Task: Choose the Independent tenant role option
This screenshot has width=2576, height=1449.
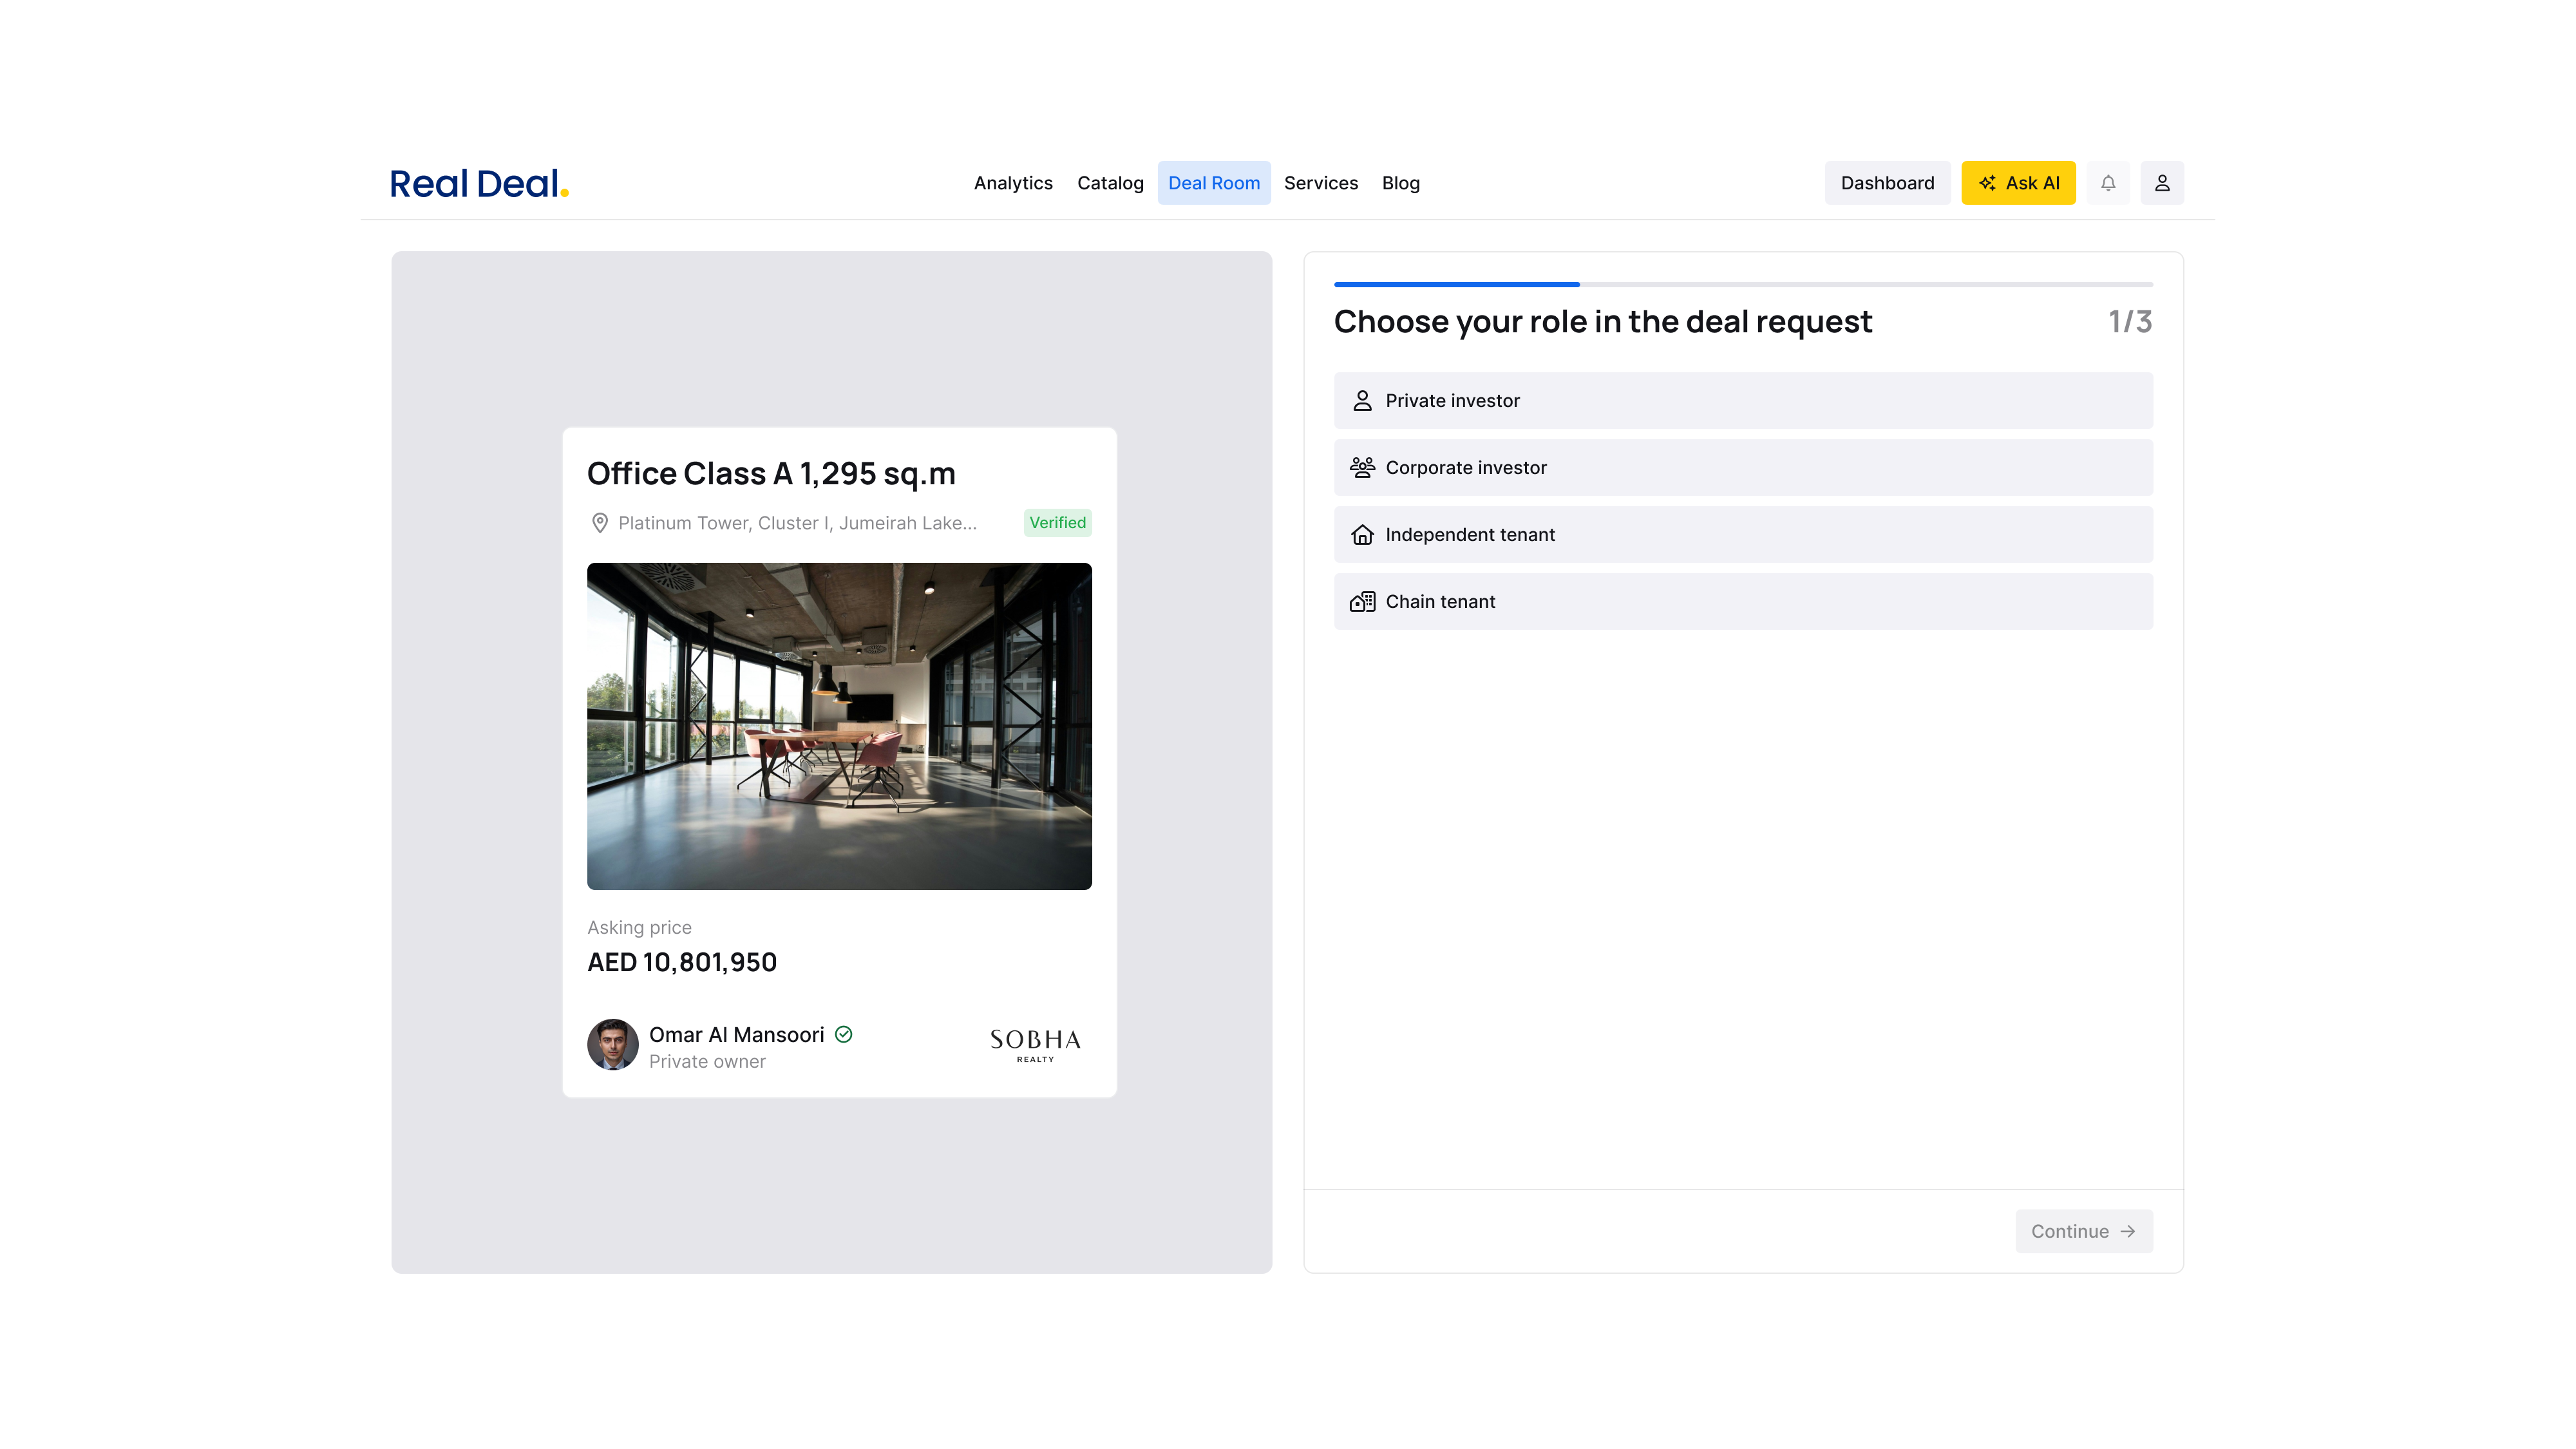Action: pyautogui.click(x=1743, y=534)
